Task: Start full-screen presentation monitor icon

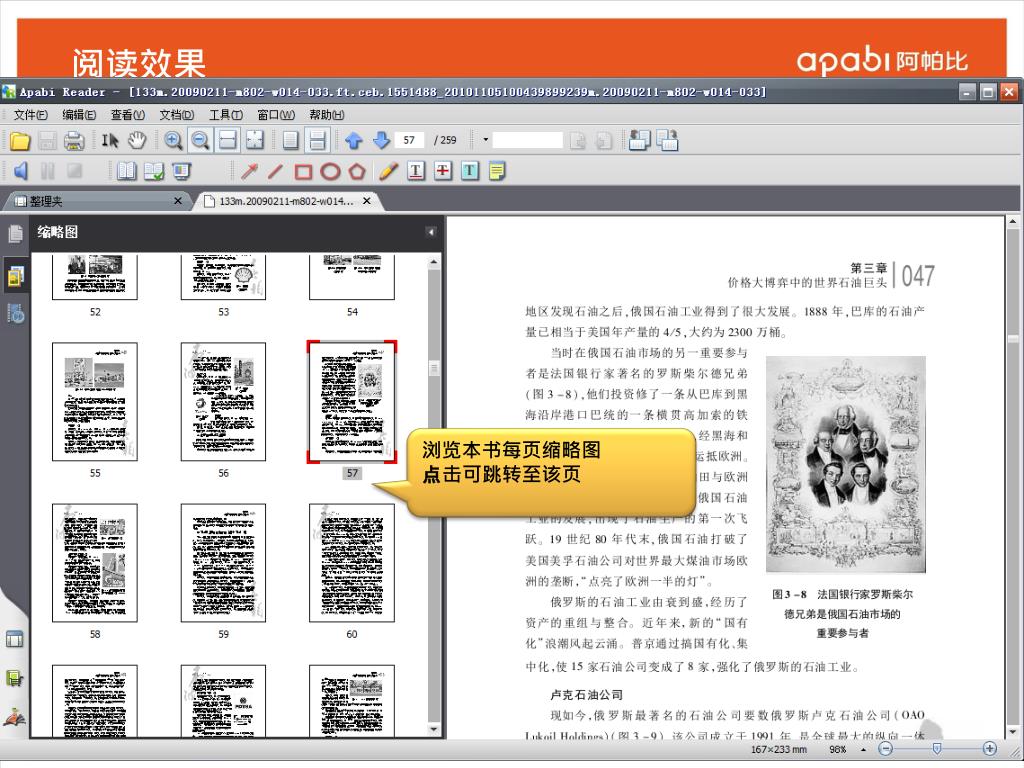Action: click(181, 171)
